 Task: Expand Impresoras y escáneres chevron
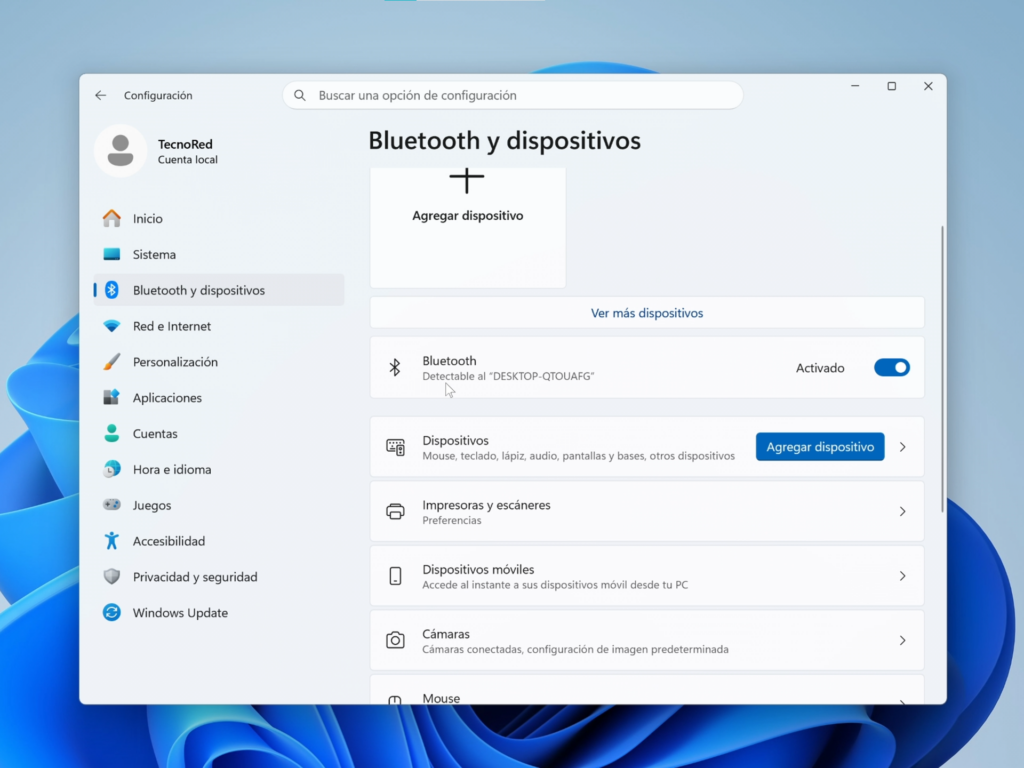click(x=903, y=511)
